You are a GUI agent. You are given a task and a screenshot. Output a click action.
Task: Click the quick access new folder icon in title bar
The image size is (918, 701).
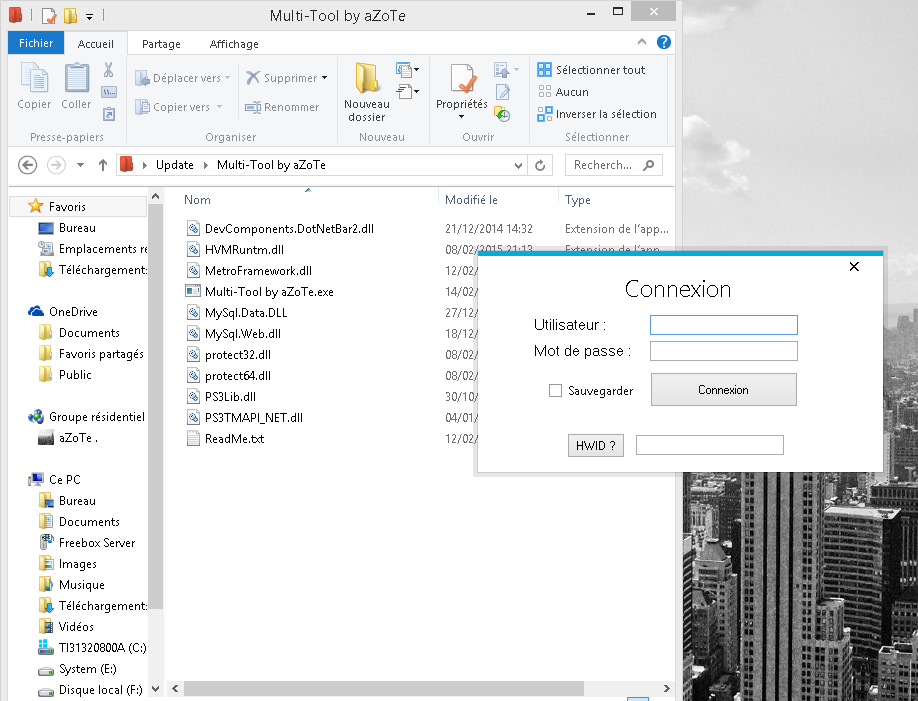pyautogui.click(x=70, y=15)
